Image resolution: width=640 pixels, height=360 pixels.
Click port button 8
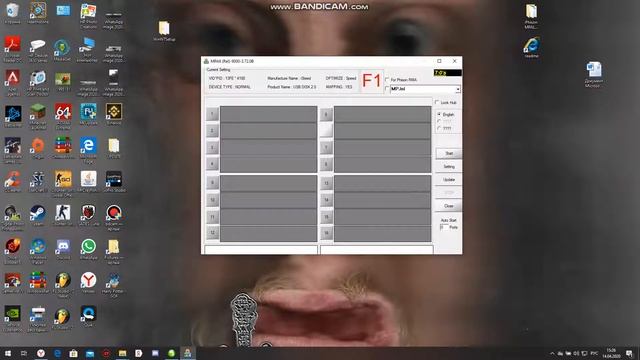(326, 164)
